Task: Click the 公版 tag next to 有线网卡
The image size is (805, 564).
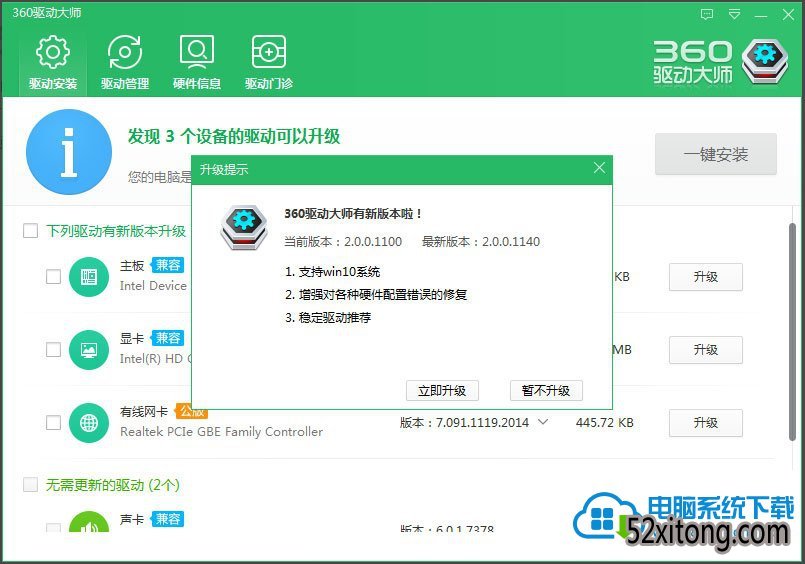Action: pyautogui.click(x=191, y=411)
